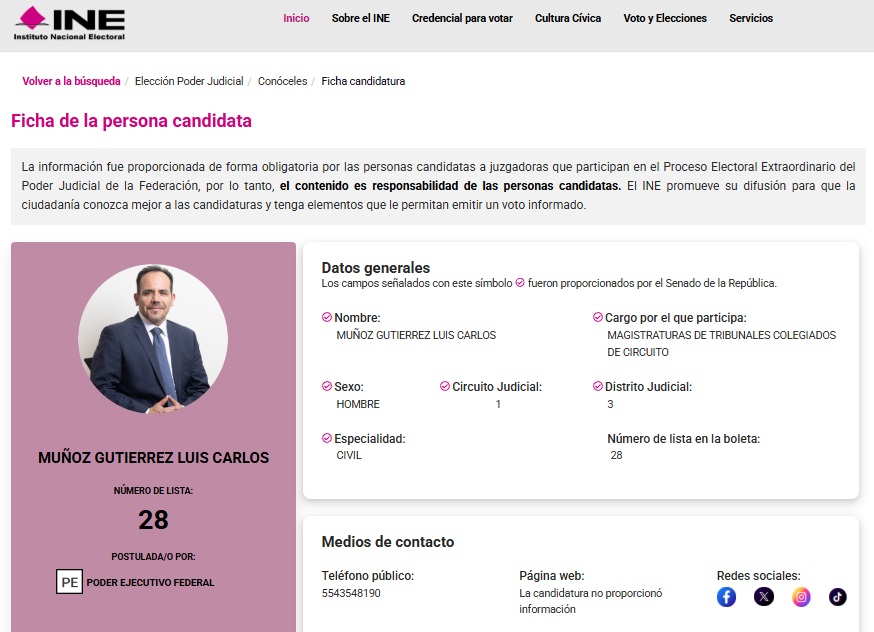Click the check symbol beside Especialidad

327,439
